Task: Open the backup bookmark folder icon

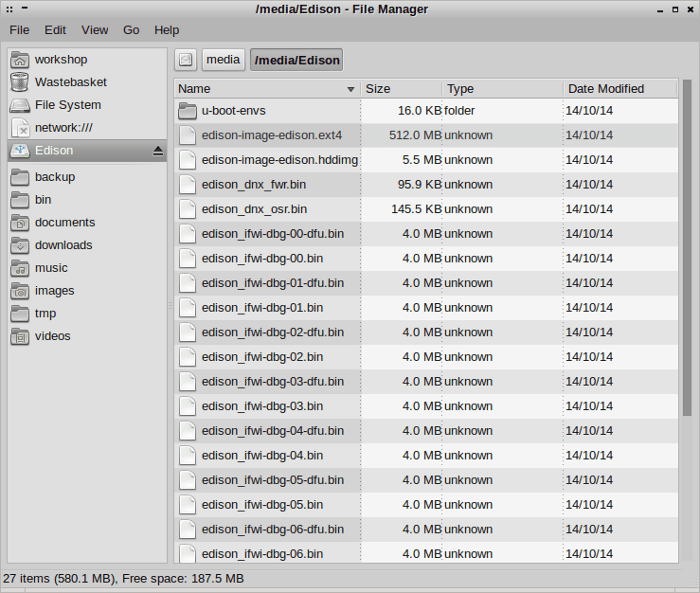Action: [x=20, y=177]
